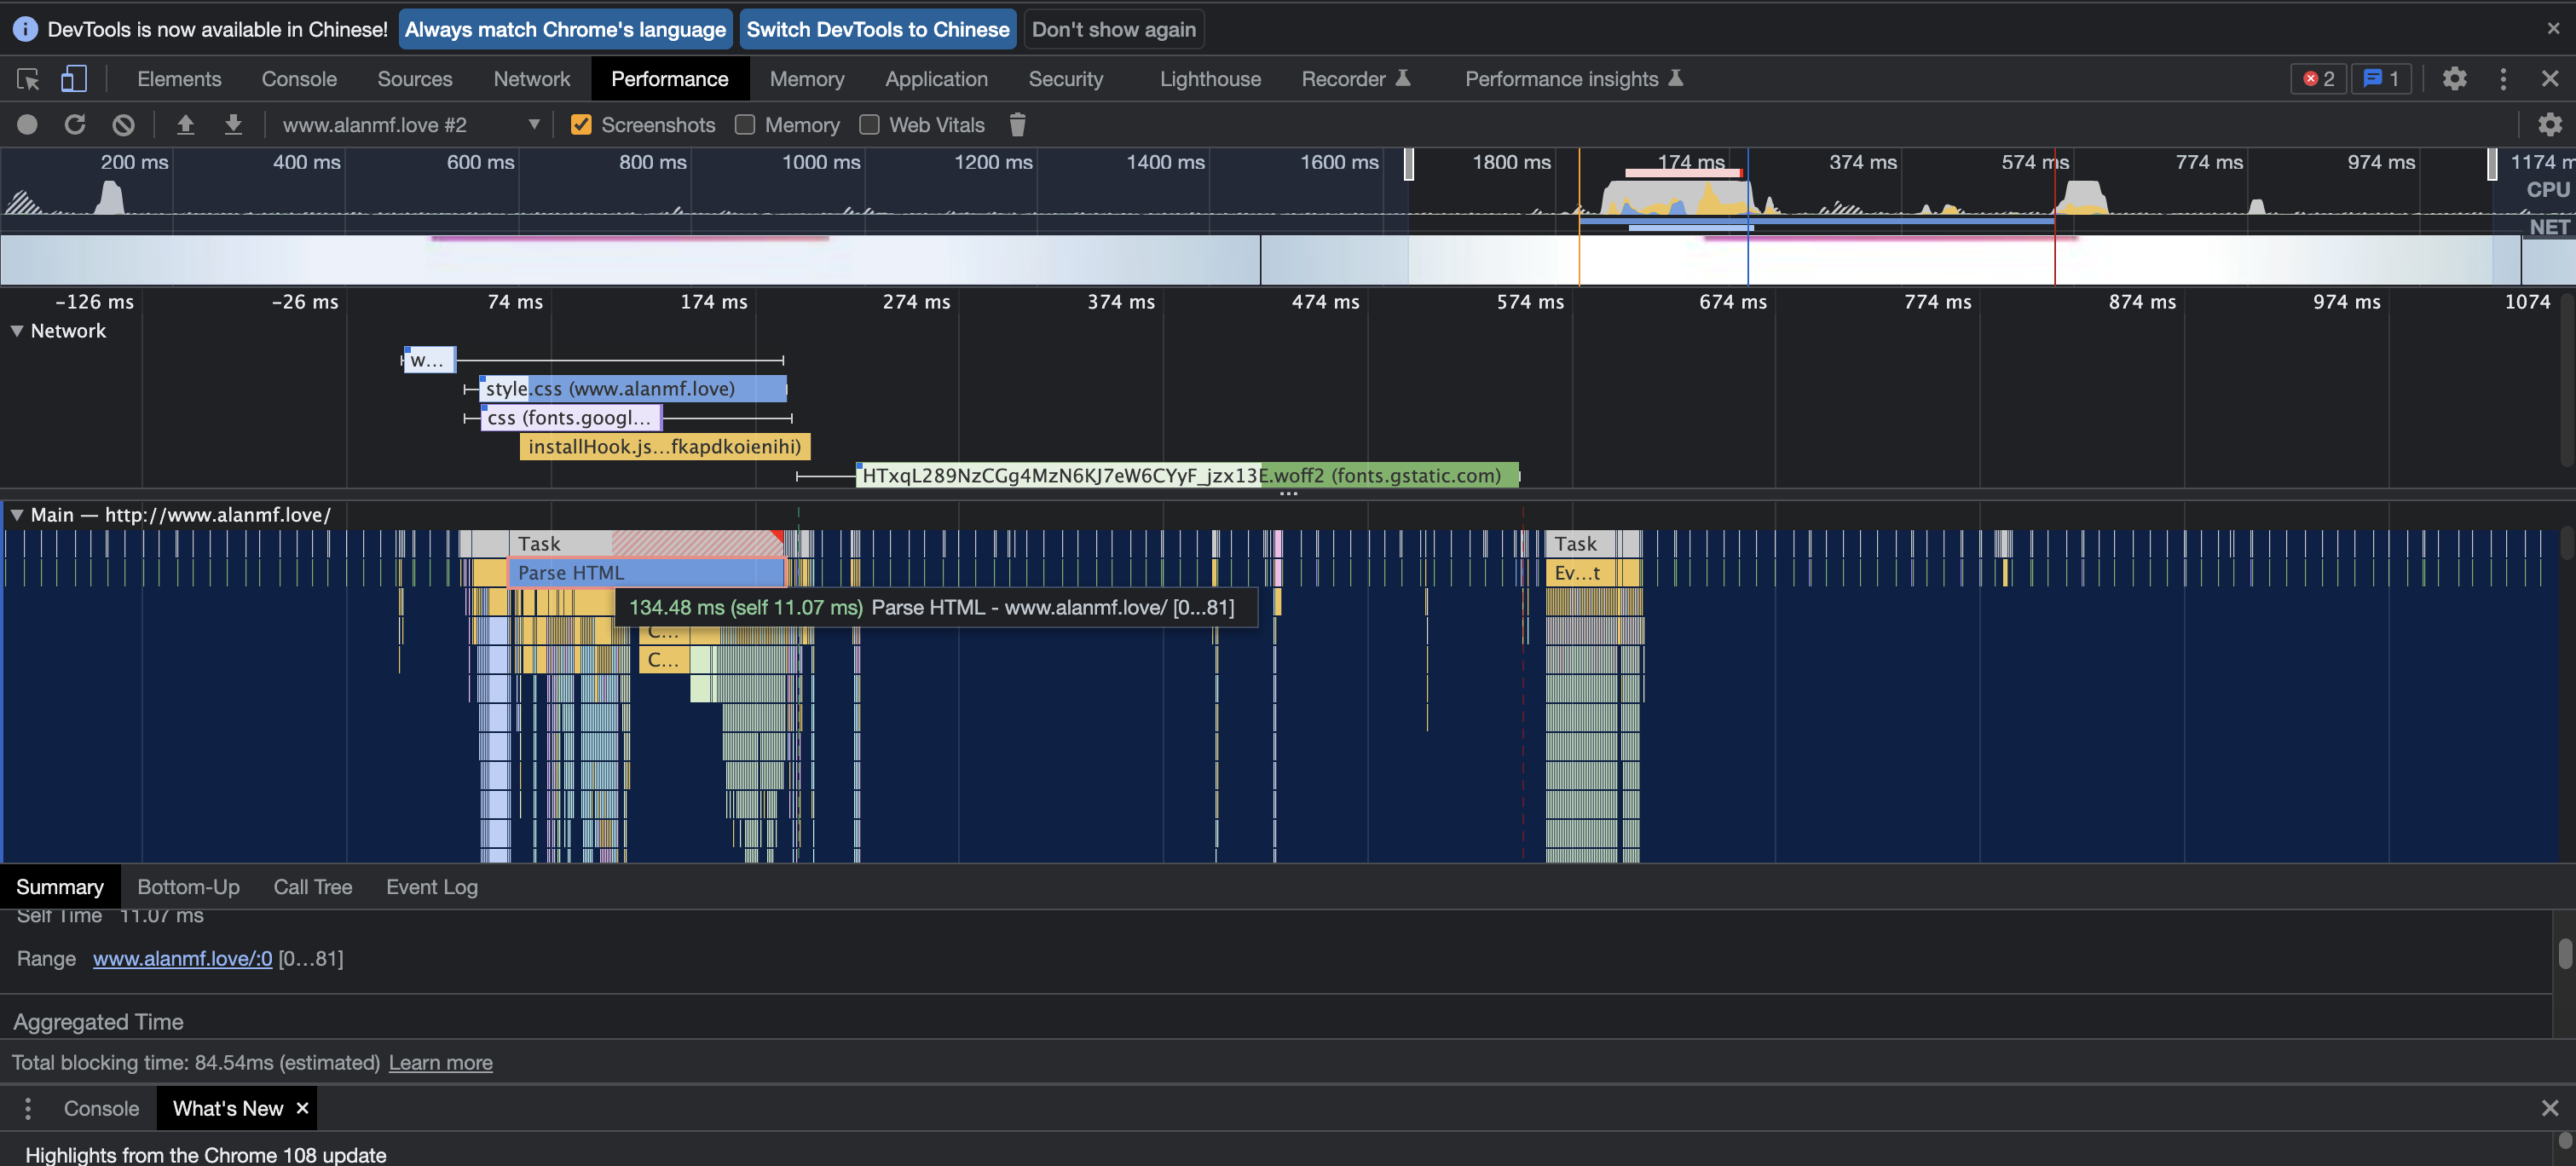Expand the Main thread section

pos(14,514)
